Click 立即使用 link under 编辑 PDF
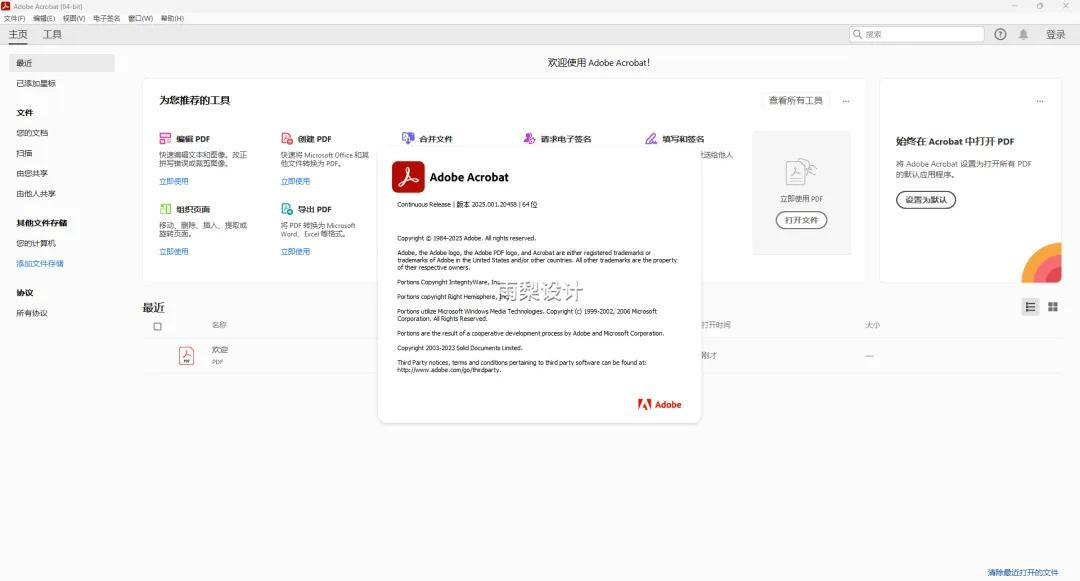This screenshot has width=1080, height=581. coord(174,182)
